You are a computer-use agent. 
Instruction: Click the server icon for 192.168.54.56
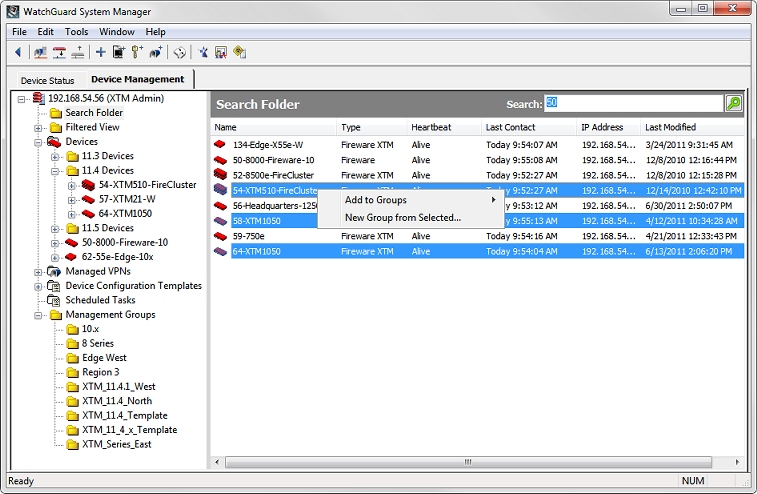[x=39, y=98]
